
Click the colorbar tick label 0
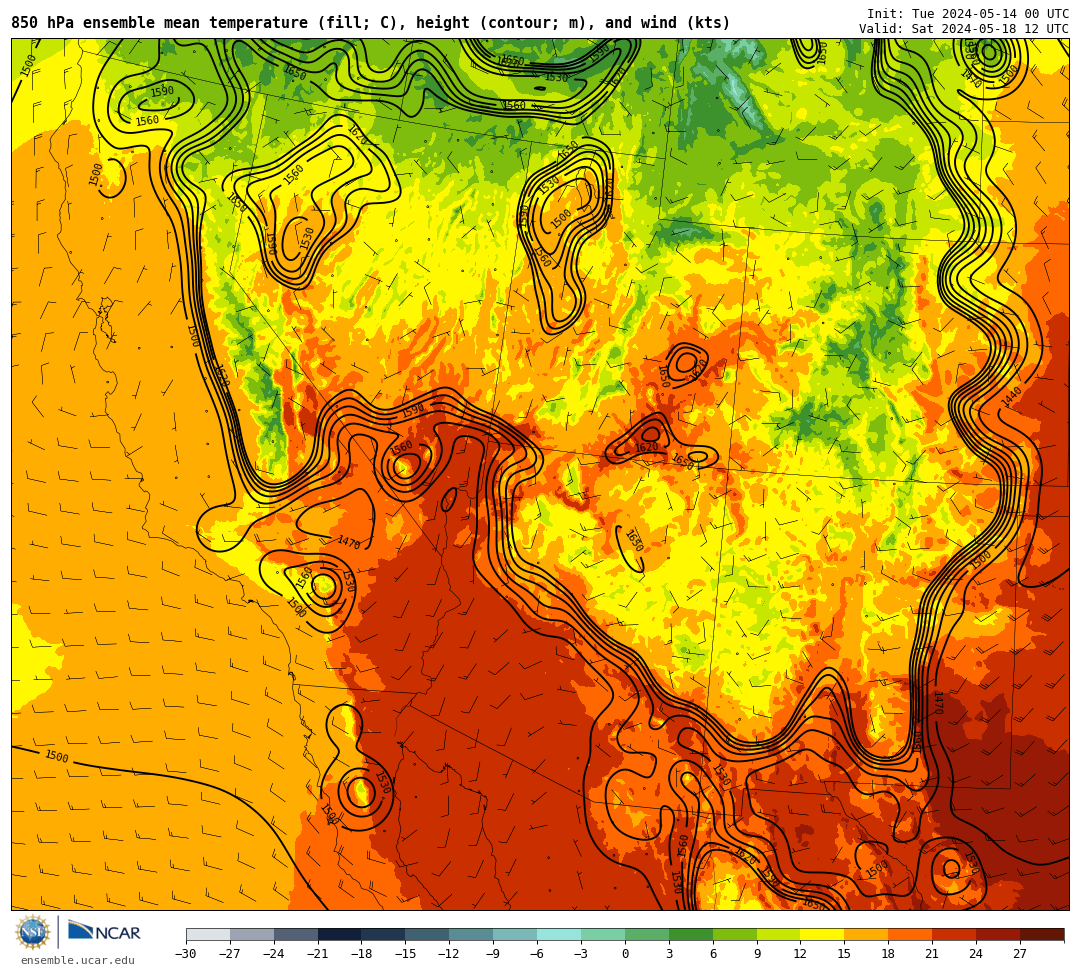[625, 954]
